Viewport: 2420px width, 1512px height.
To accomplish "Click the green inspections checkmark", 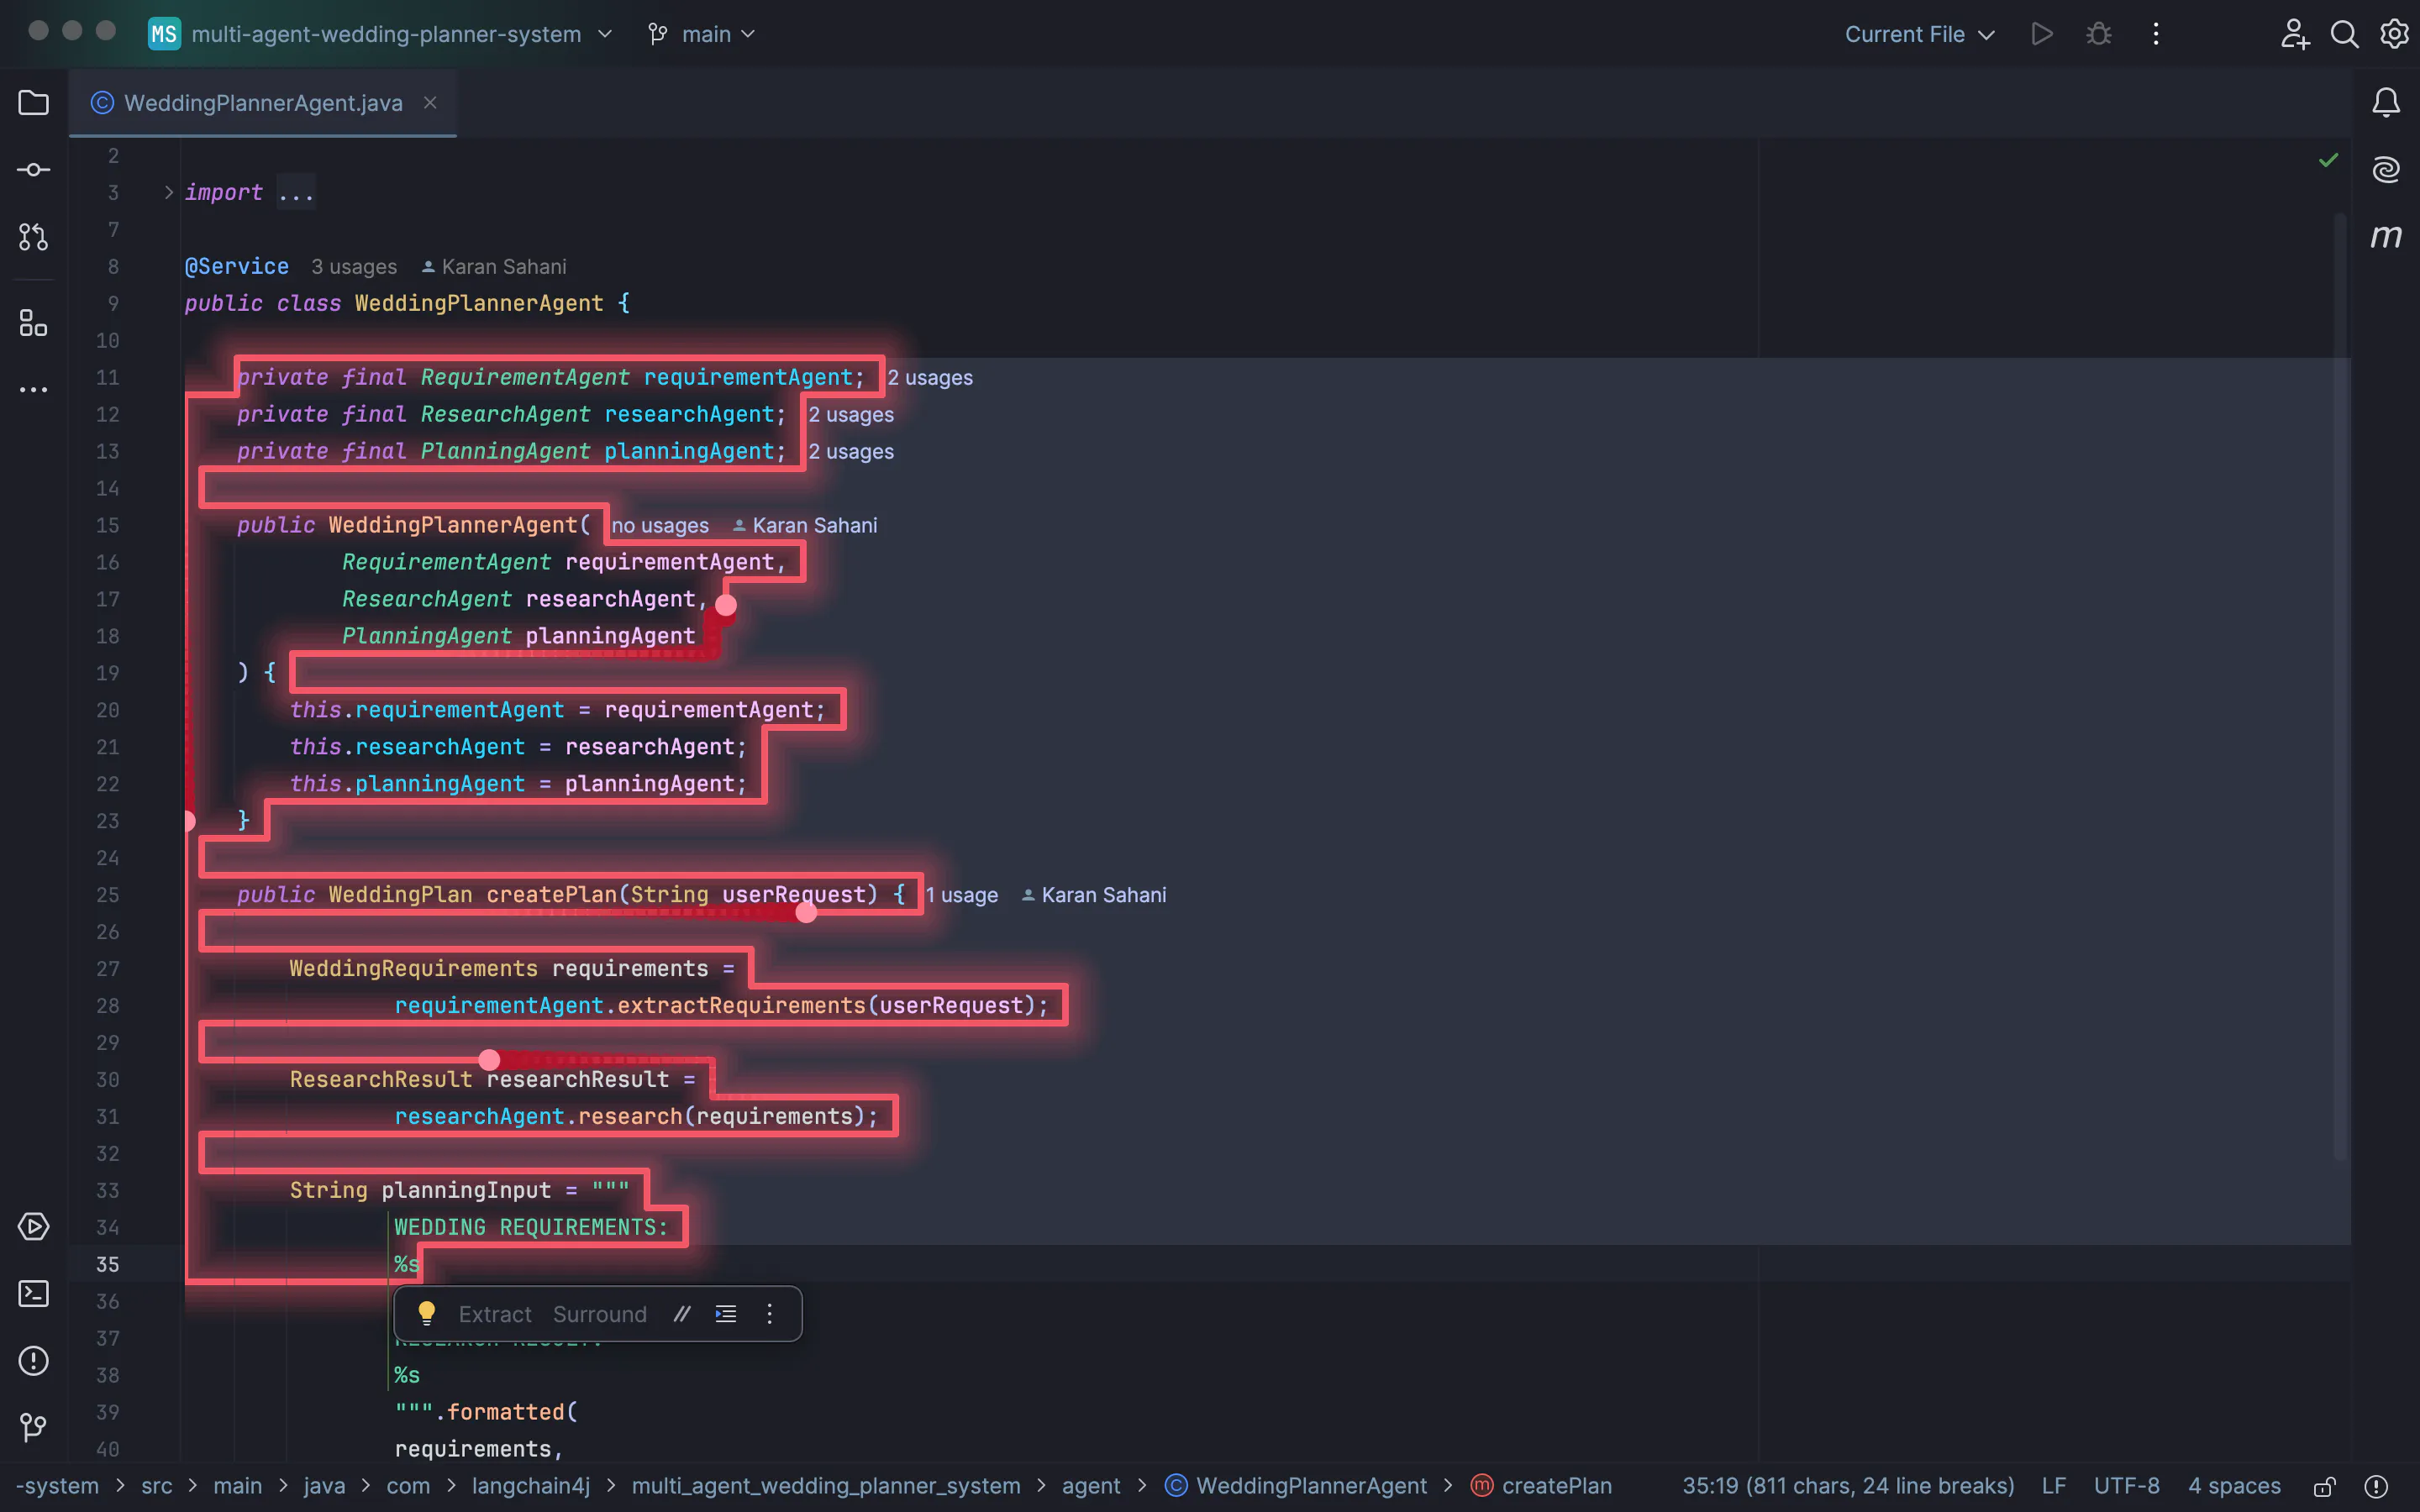I will (x=2328, y=160).
